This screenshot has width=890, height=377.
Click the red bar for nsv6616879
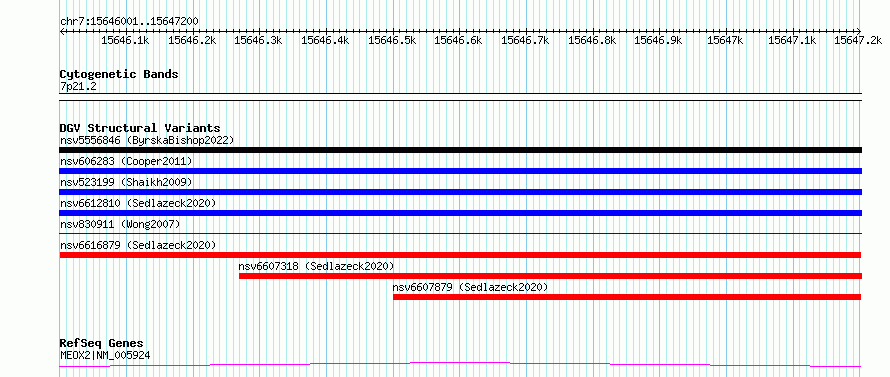pos(460,255)
